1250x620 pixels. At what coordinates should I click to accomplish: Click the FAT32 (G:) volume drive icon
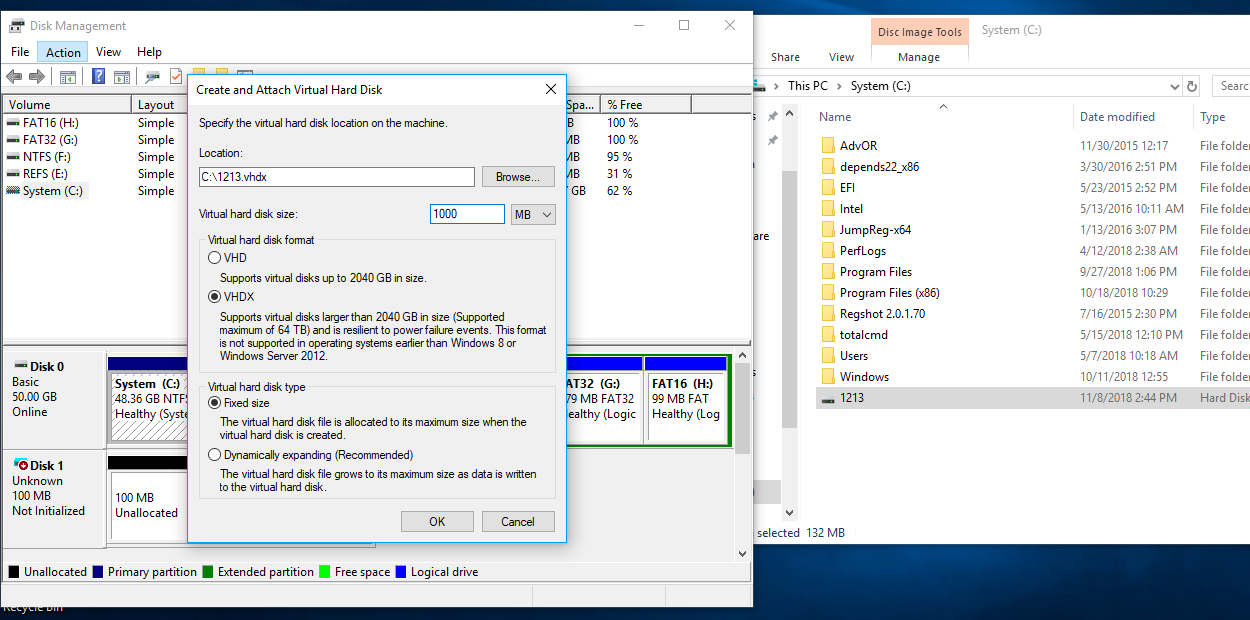click(13, 140)
